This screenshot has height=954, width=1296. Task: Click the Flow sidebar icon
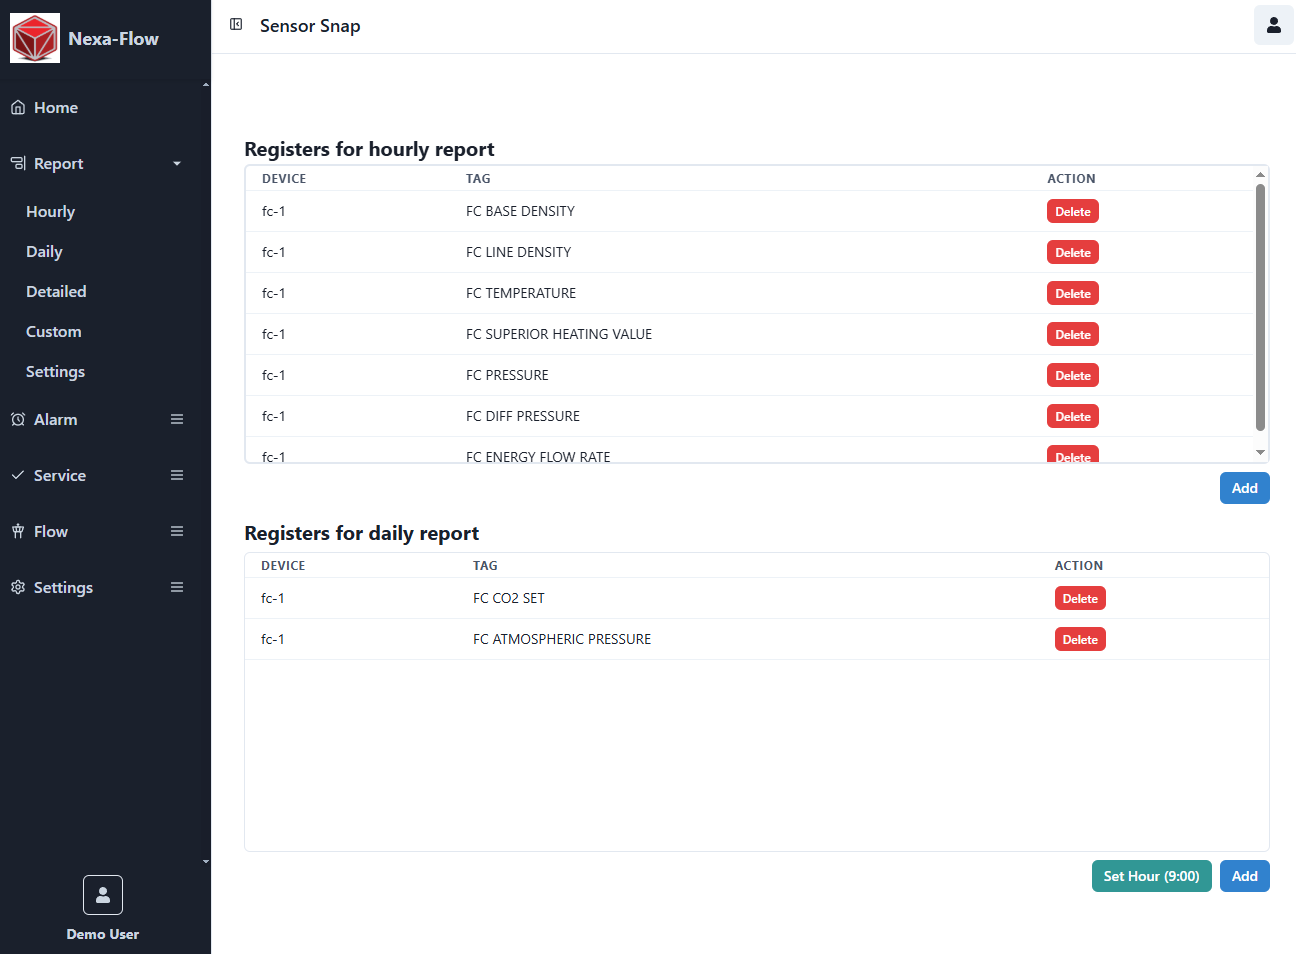(18, 532)
